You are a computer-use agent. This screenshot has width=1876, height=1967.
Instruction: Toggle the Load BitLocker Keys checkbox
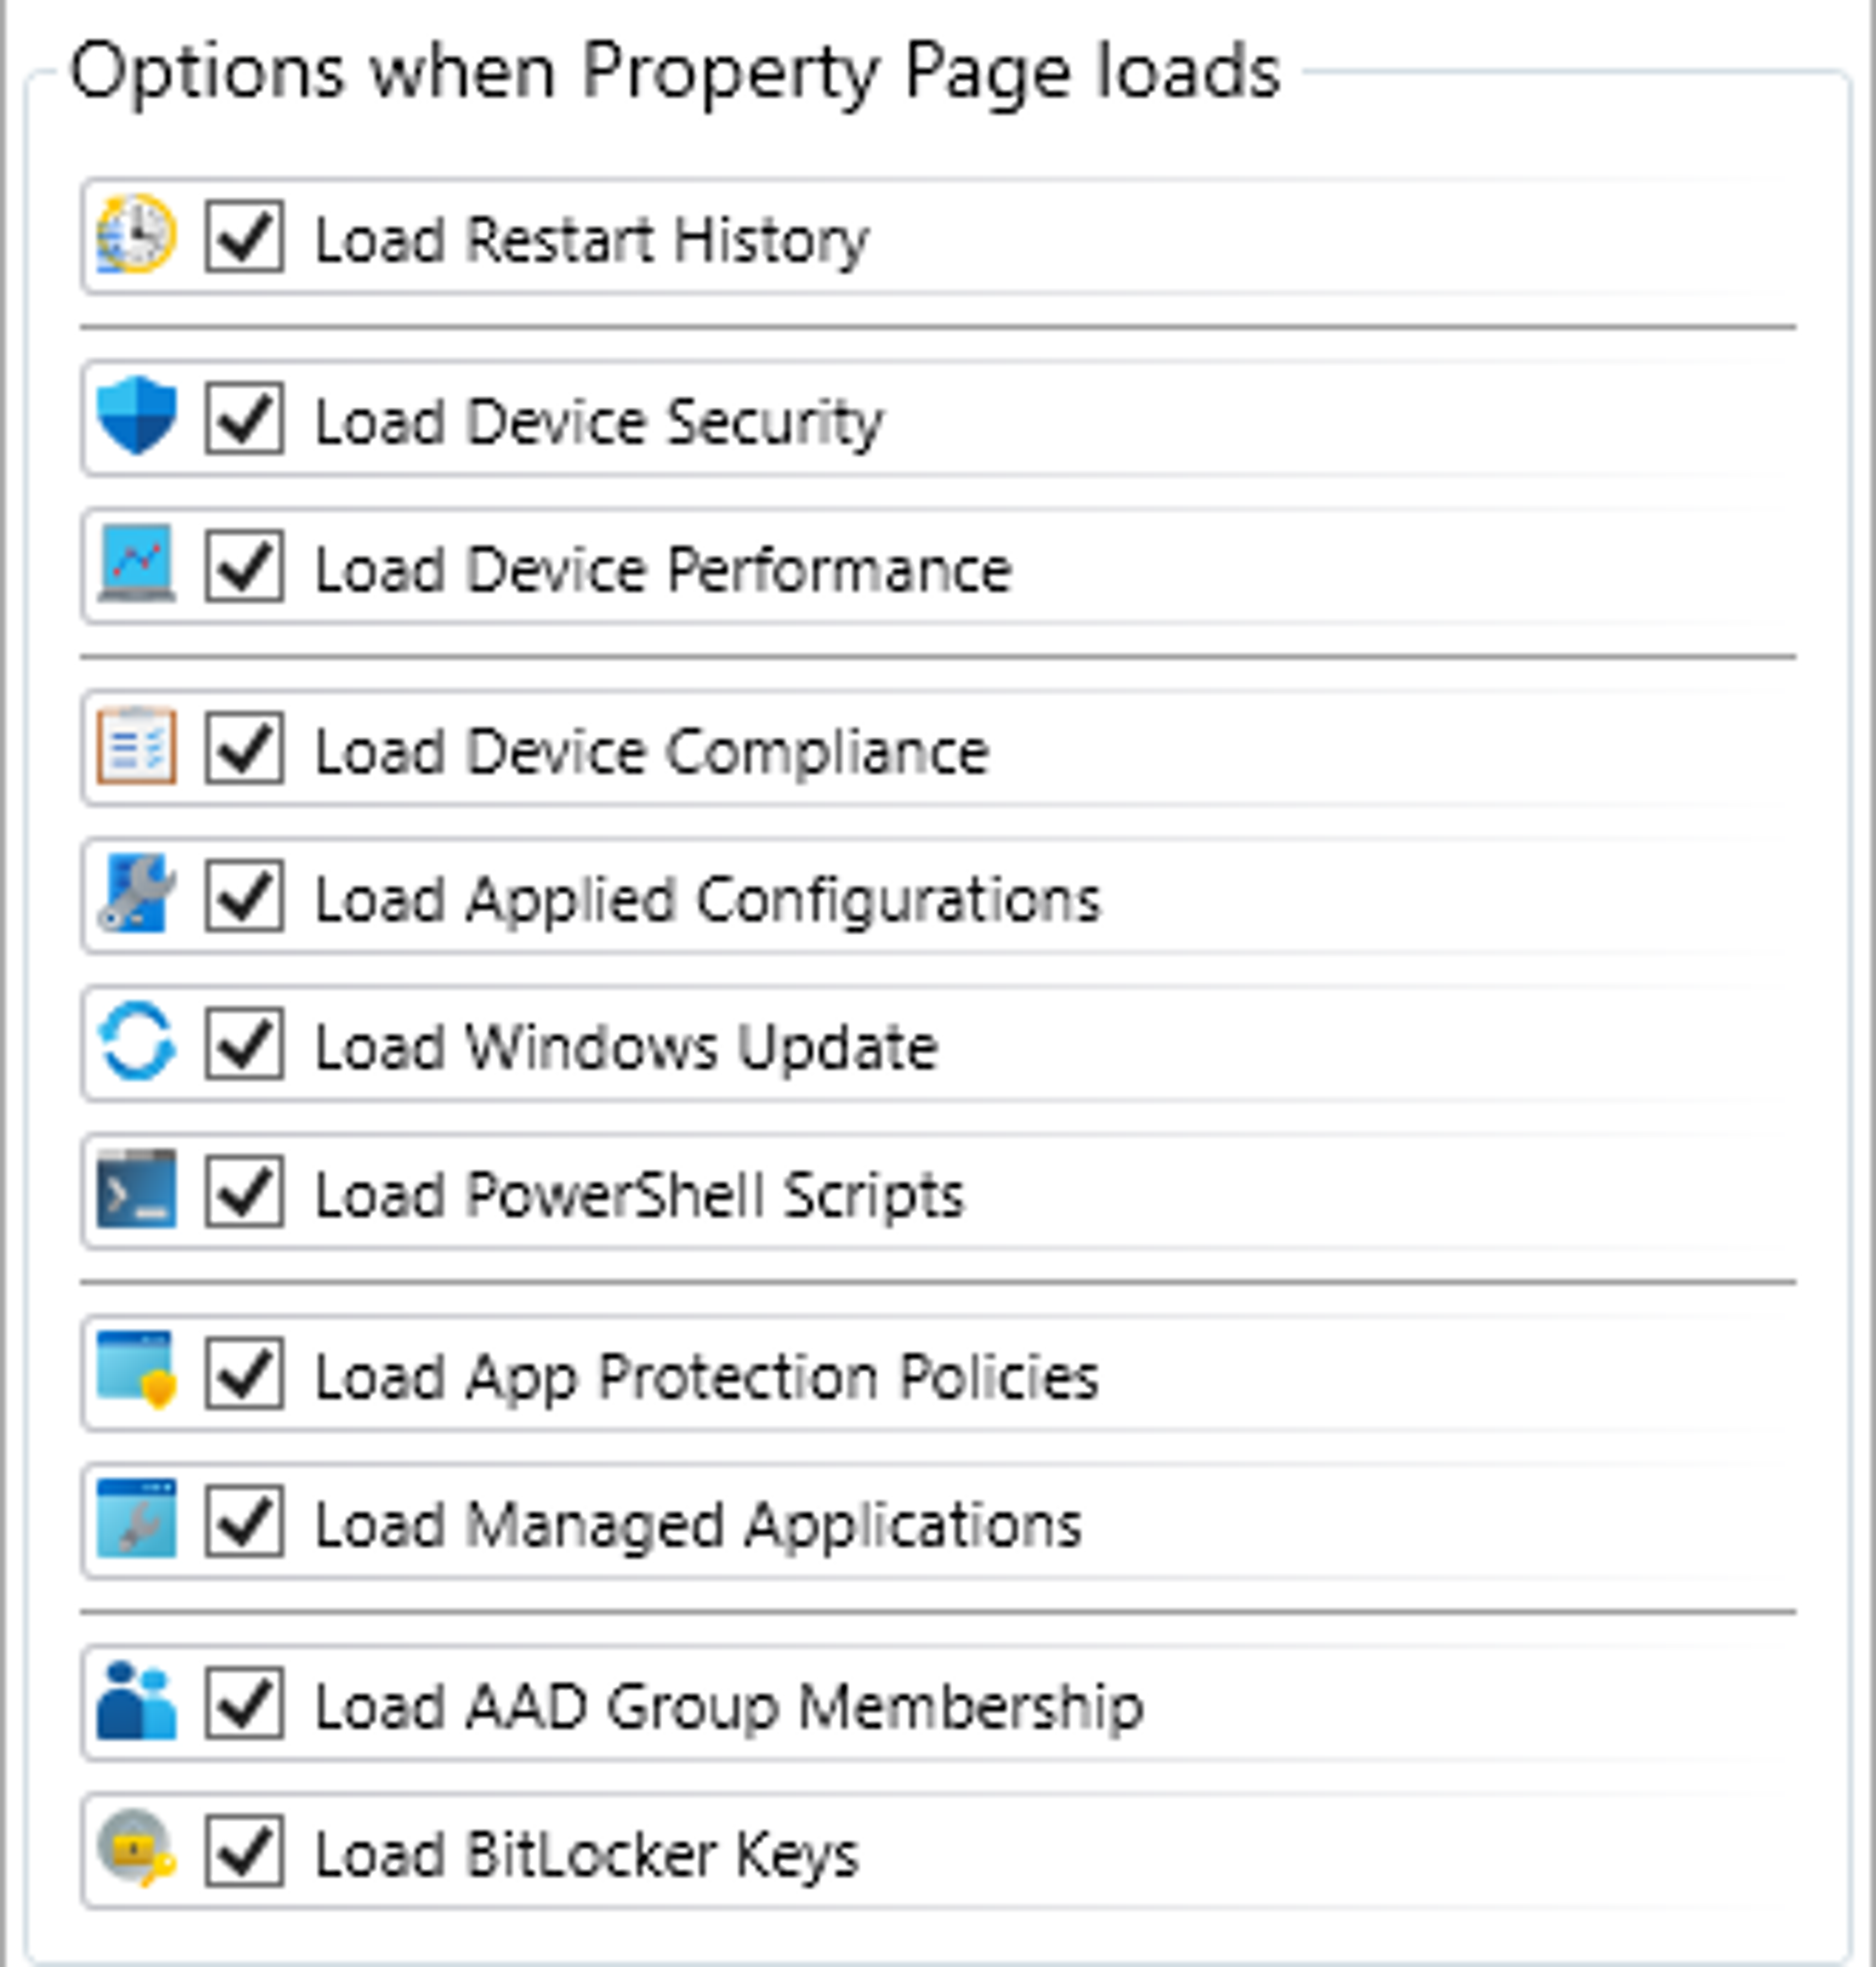244,1851
